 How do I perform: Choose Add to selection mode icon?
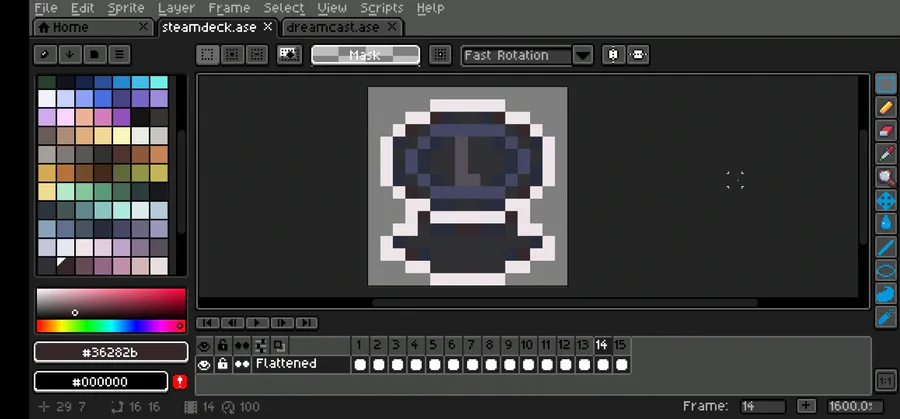pyautogui.click(x=232, y=55)
